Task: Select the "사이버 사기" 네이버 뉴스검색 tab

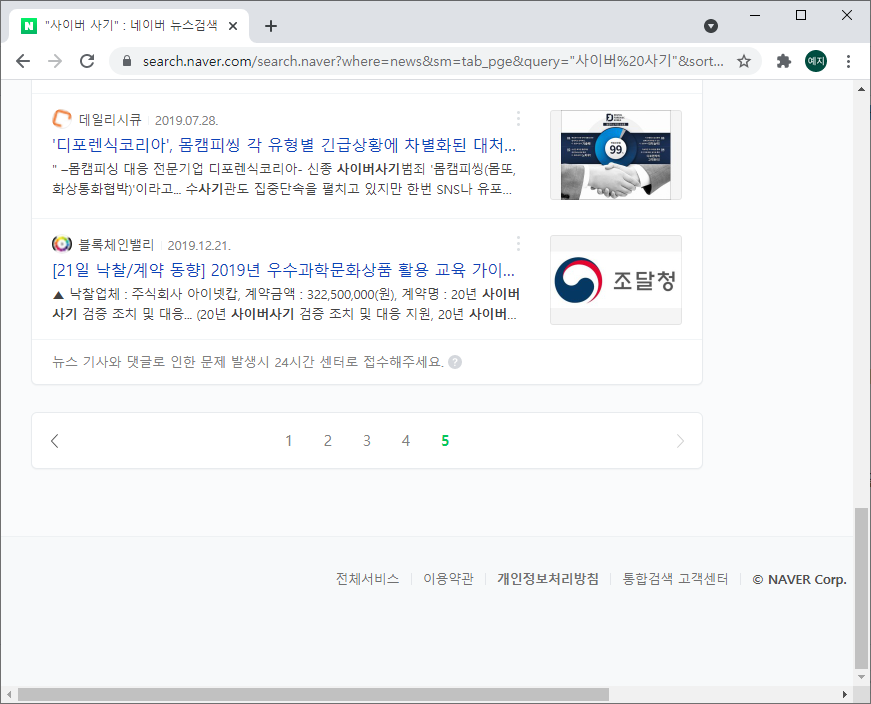Action: [129, 26]
